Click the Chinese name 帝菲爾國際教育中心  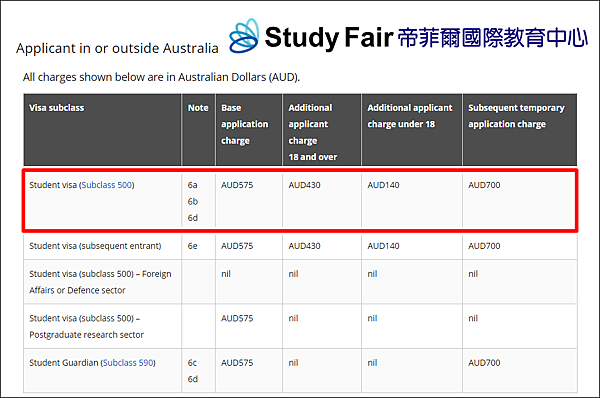pos(492,38)
